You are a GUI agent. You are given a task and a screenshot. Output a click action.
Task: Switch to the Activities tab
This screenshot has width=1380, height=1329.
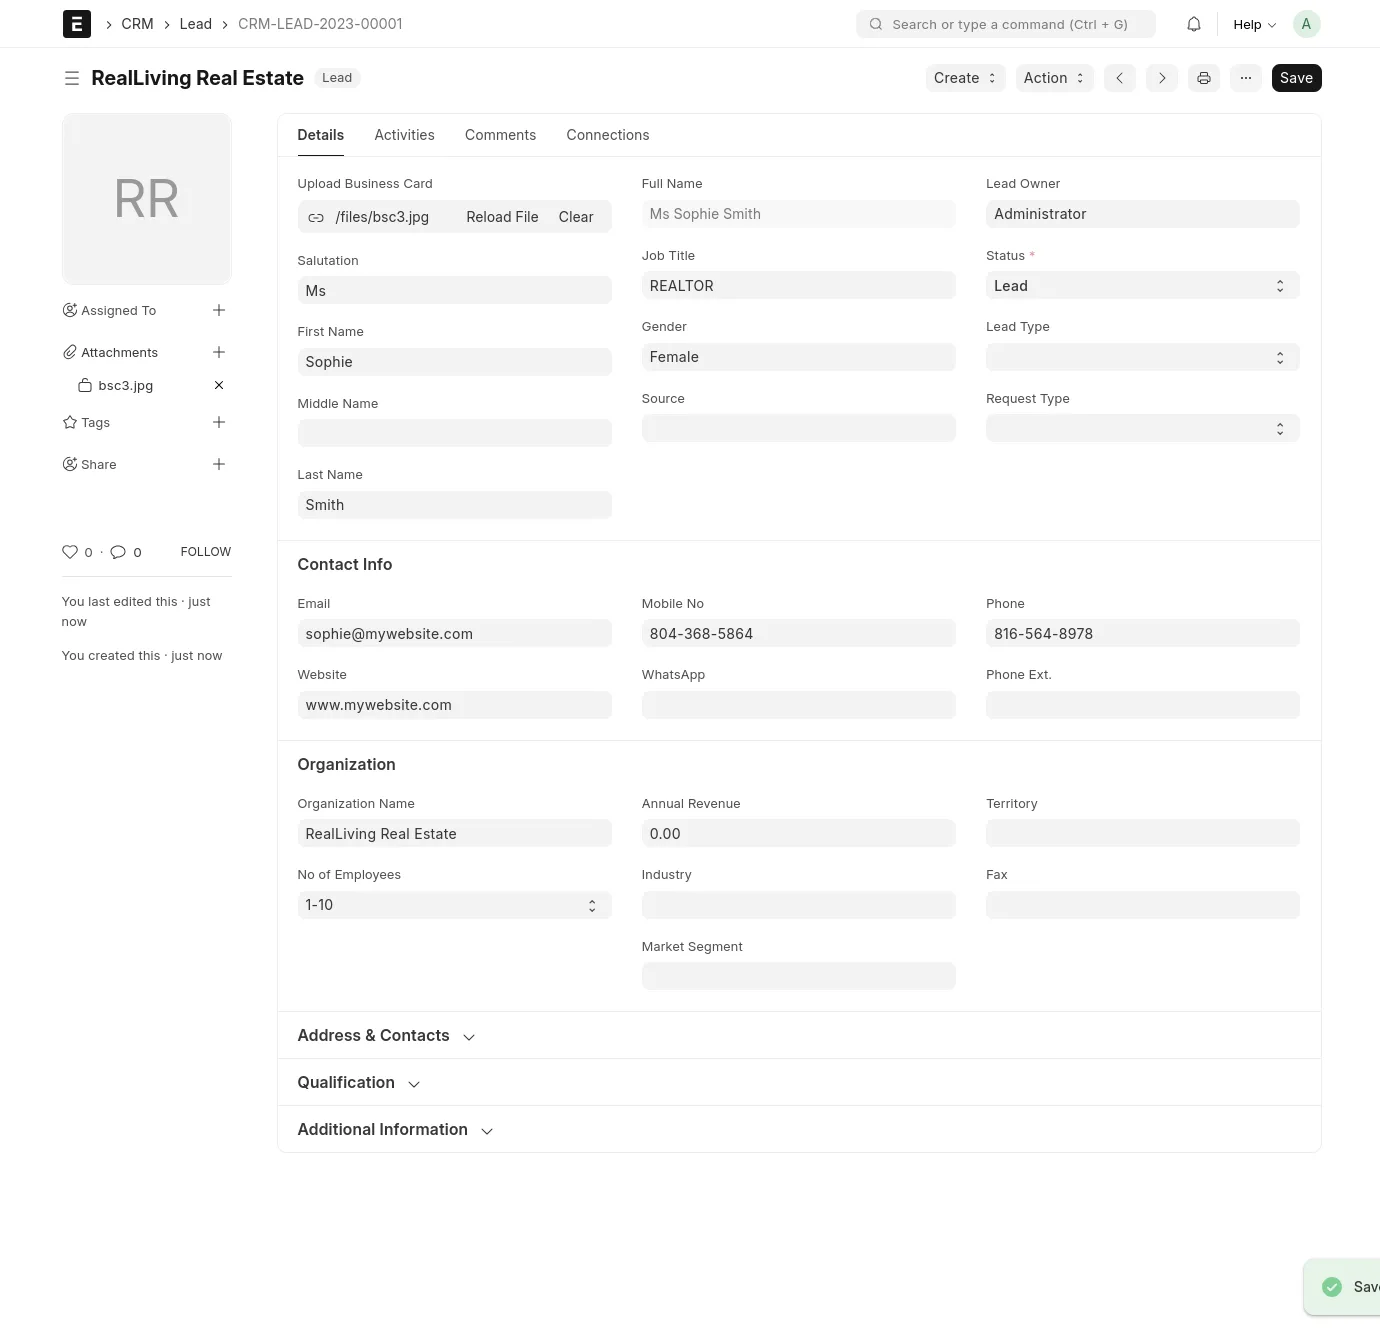tap(404, 135)
